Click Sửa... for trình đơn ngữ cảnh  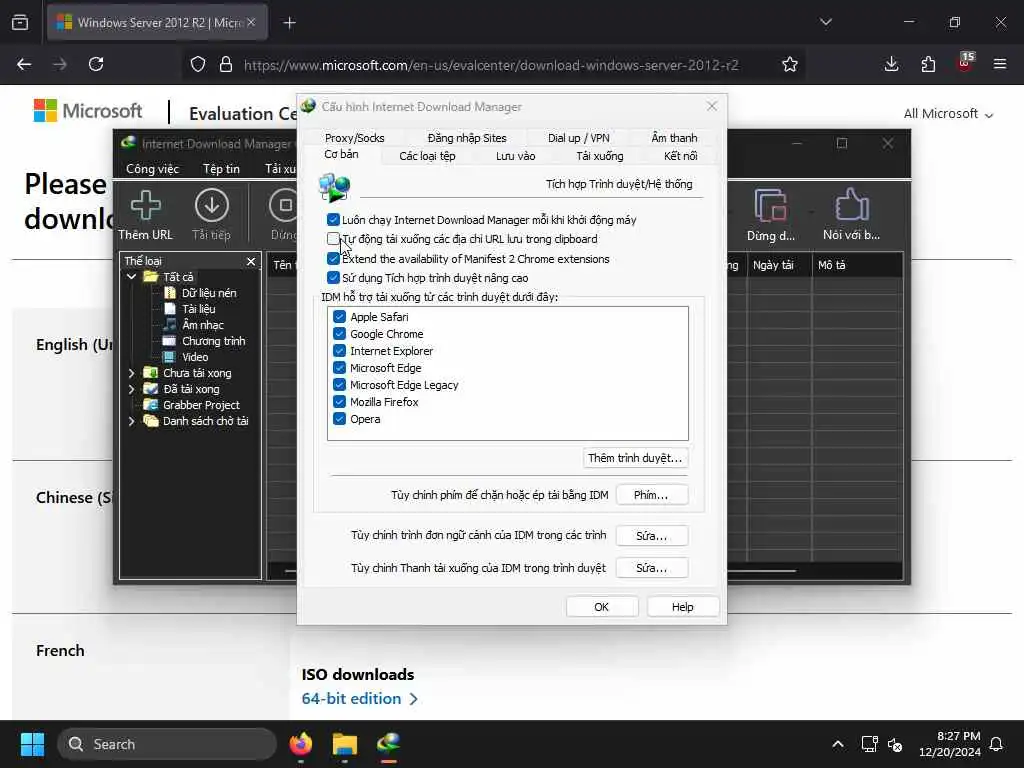coord(651,536)
